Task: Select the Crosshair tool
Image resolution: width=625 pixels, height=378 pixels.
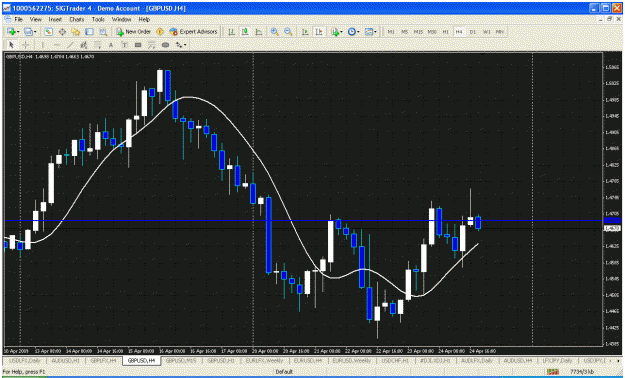Action: click(25, 45)
